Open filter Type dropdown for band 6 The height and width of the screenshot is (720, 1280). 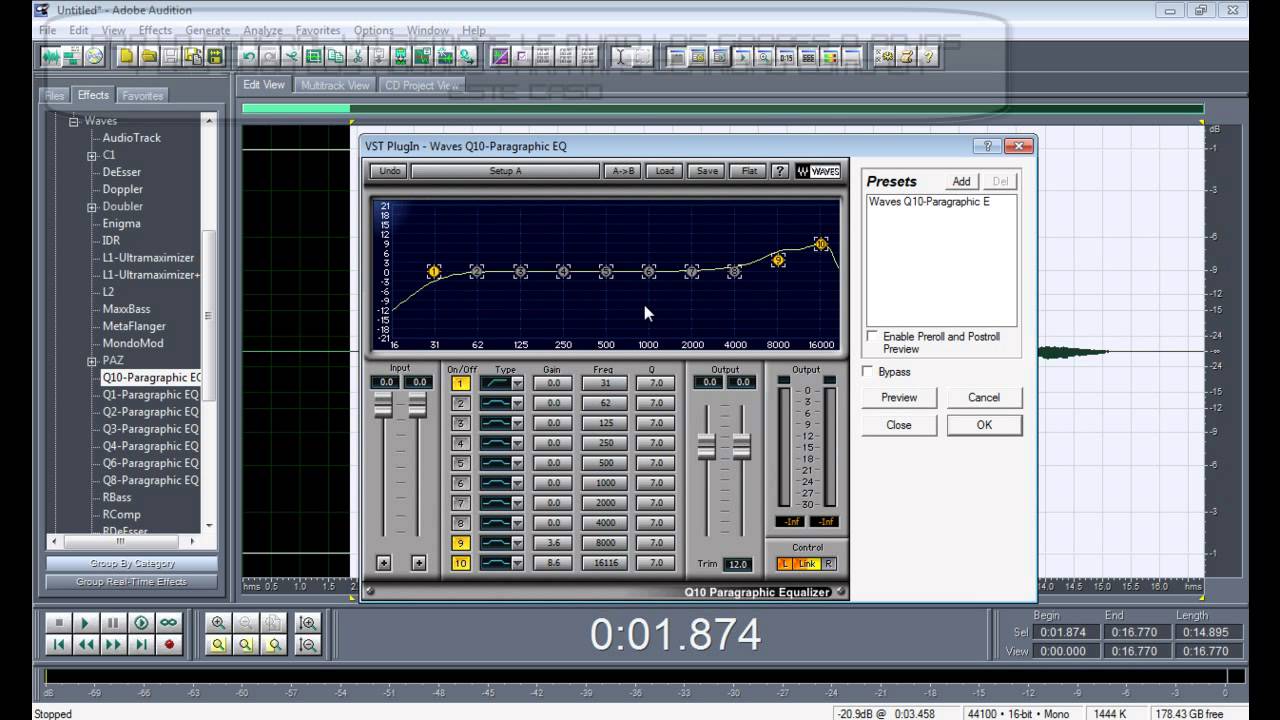coord(517,483)
